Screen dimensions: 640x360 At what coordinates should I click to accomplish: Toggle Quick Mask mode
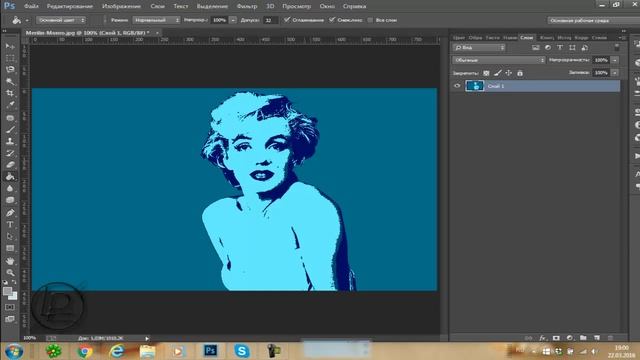pyautogui.click(x=10, y=307)
